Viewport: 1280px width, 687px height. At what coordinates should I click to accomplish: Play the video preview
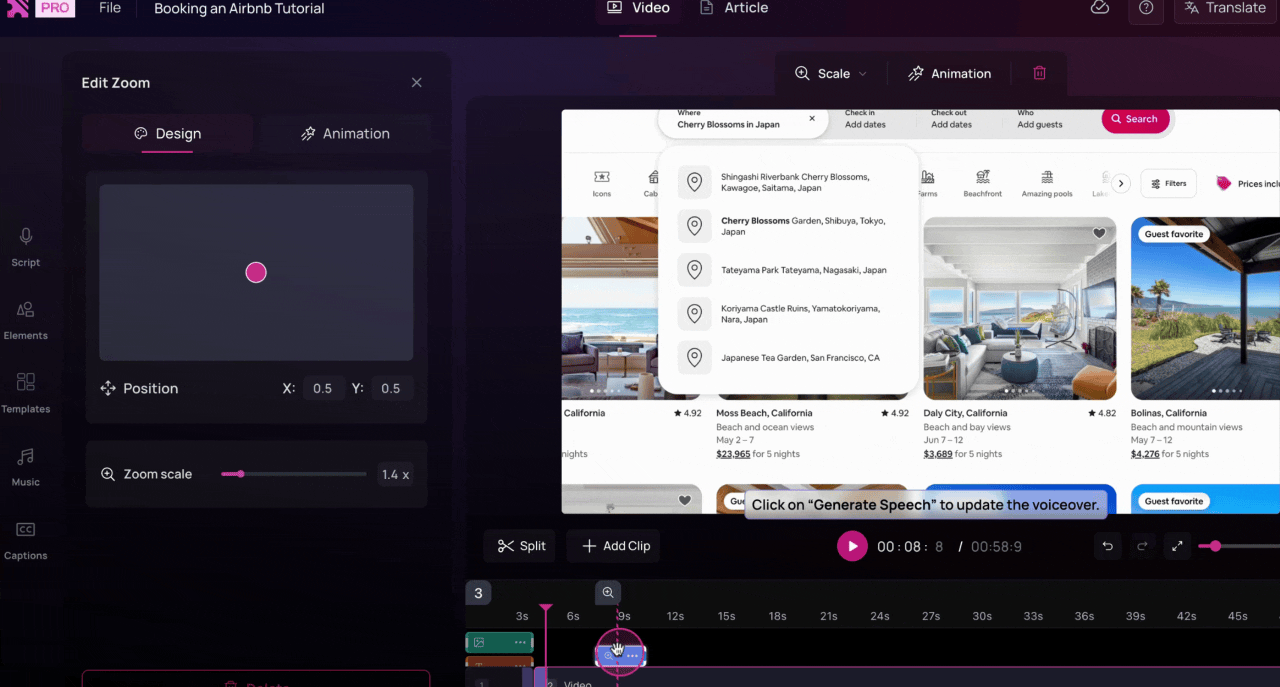point(852,546)
